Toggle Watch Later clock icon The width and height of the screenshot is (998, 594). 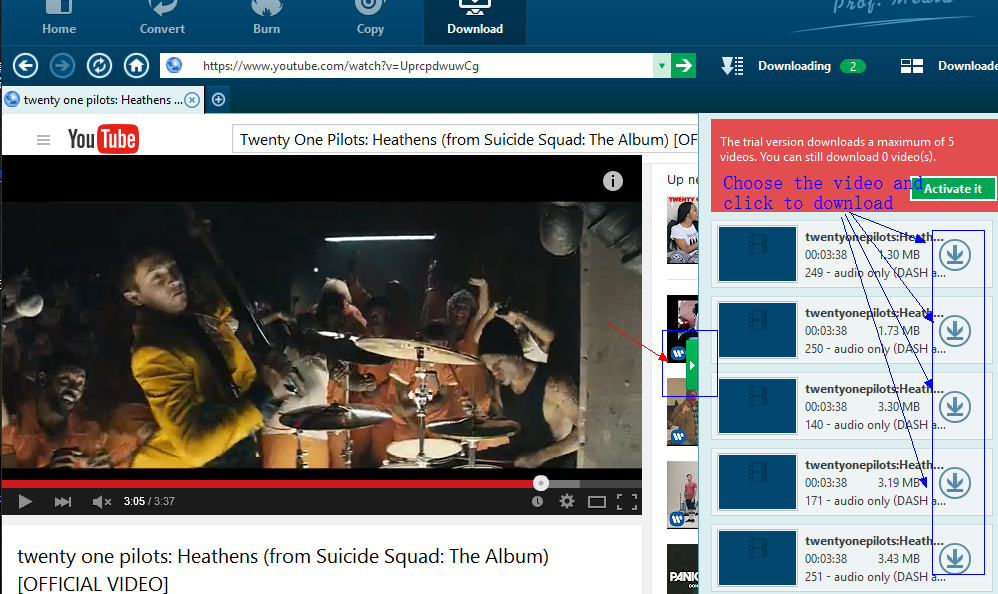pos(537,502)
